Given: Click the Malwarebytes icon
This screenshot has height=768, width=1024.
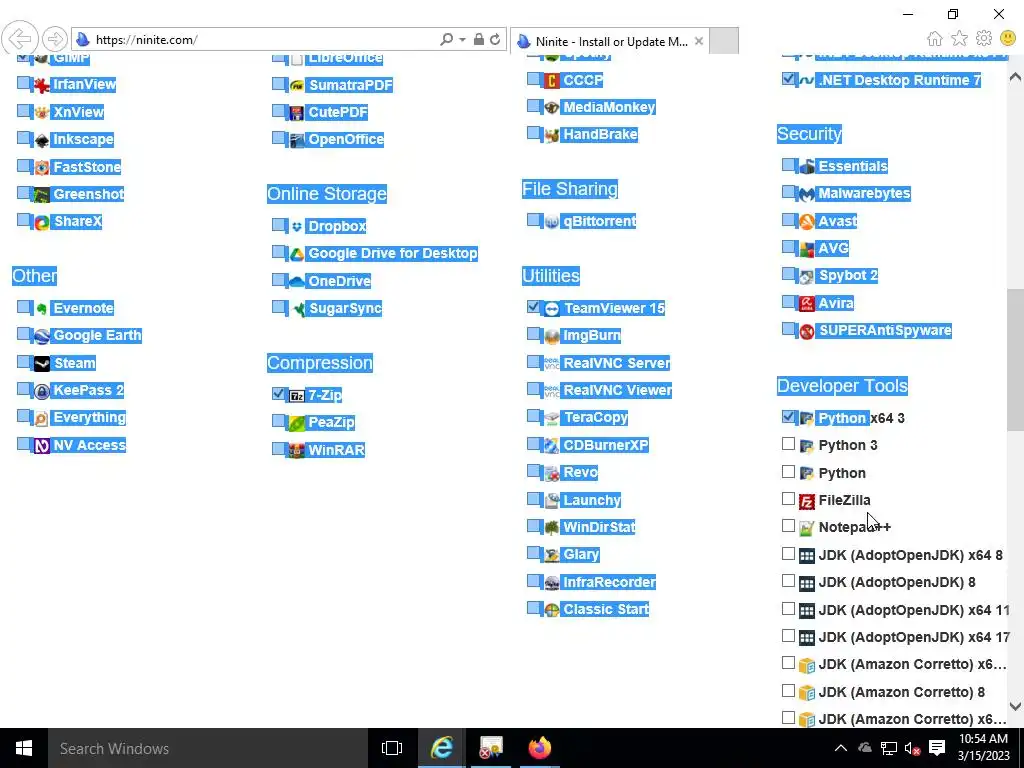Looking at the screenshot, I should tap(807, 194).
